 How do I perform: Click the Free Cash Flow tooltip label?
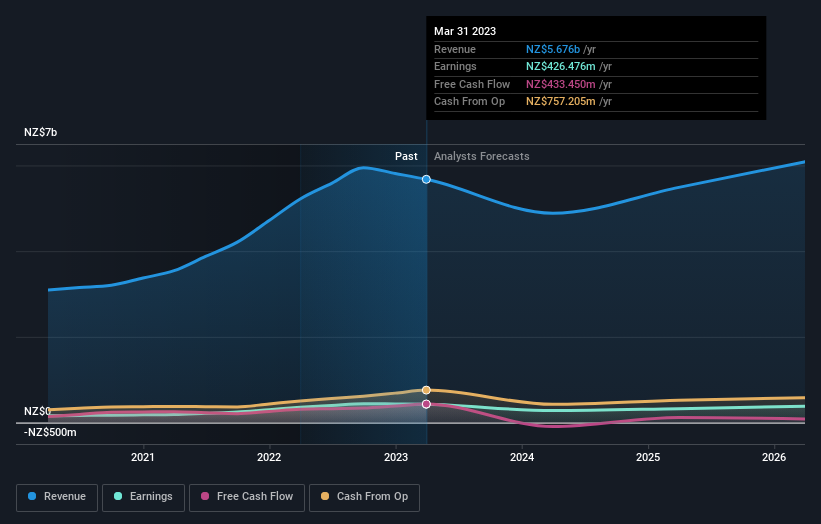[472, 84]
